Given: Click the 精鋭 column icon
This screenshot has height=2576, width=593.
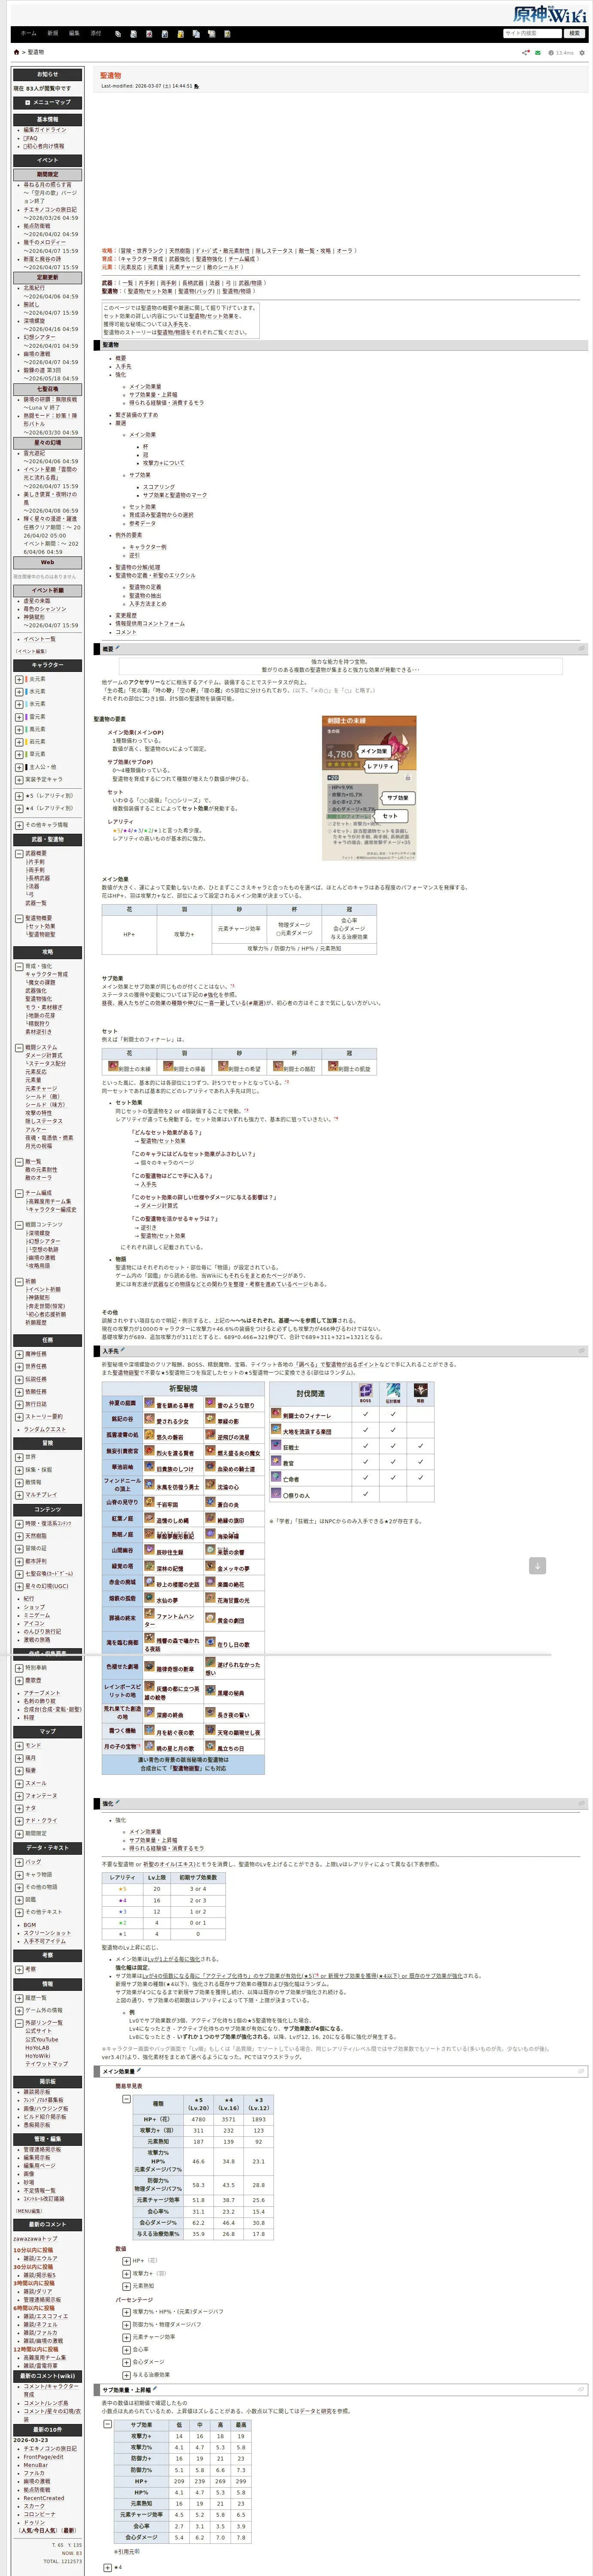Looking at the screenshot, I should [420, 1390].
